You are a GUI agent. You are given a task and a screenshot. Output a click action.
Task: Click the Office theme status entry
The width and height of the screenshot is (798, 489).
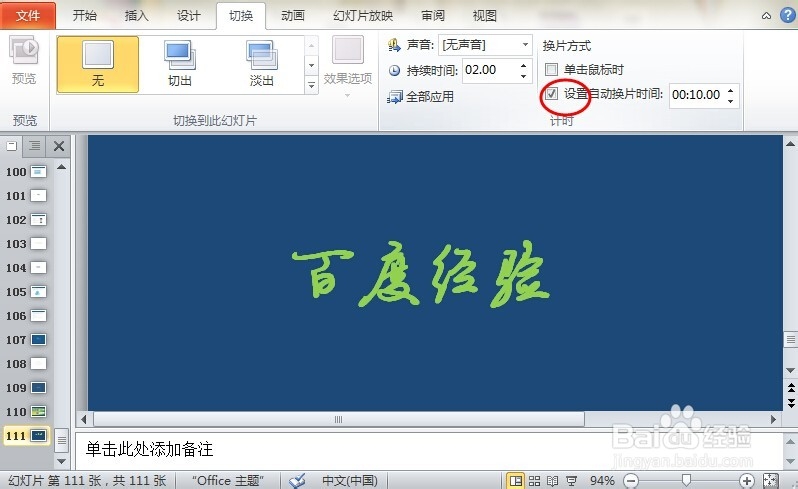(227, 480)
